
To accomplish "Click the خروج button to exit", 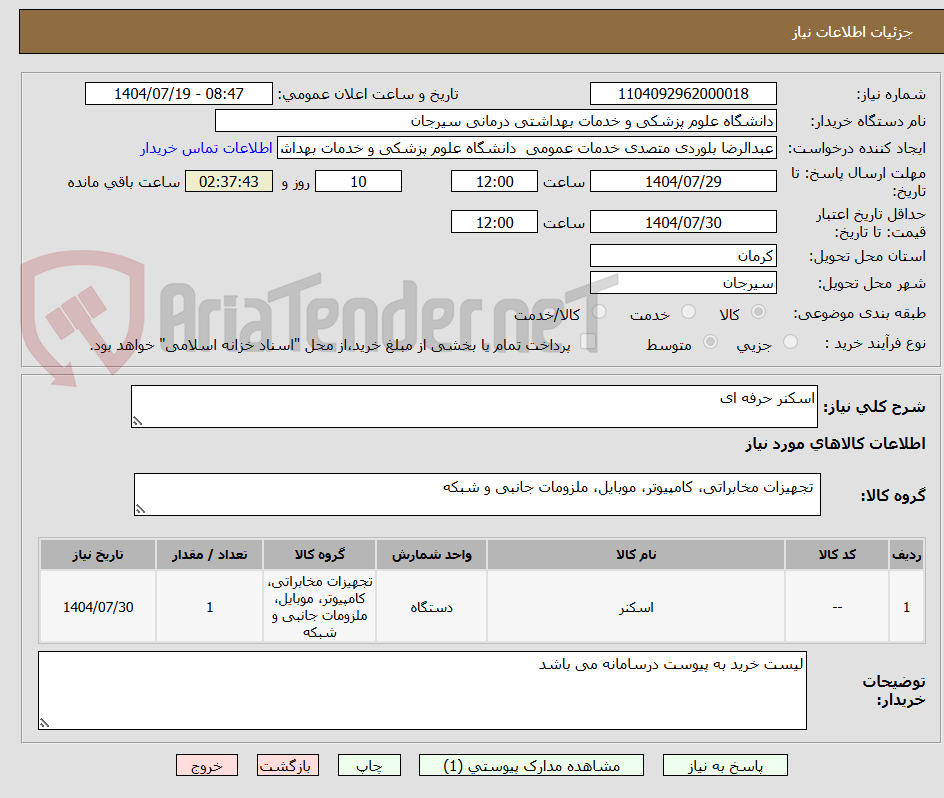I will pos(206,764).
